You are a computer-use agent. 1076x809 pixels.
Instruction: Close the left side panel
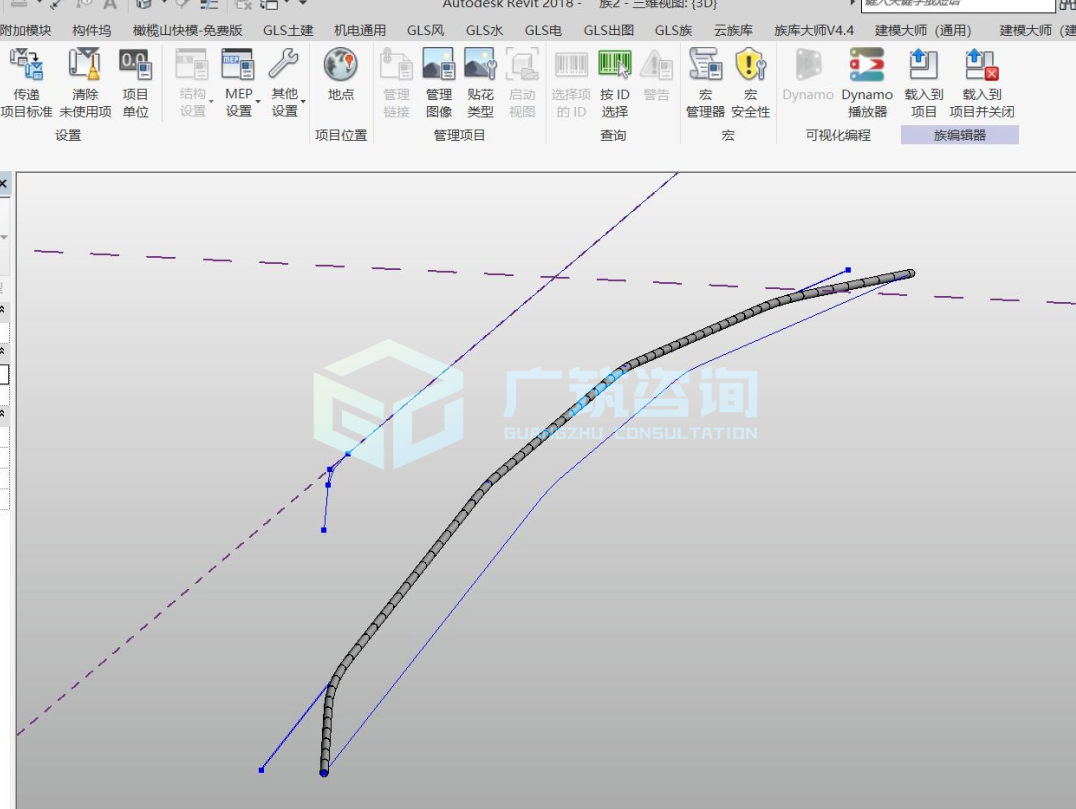[x=3, y=183]
